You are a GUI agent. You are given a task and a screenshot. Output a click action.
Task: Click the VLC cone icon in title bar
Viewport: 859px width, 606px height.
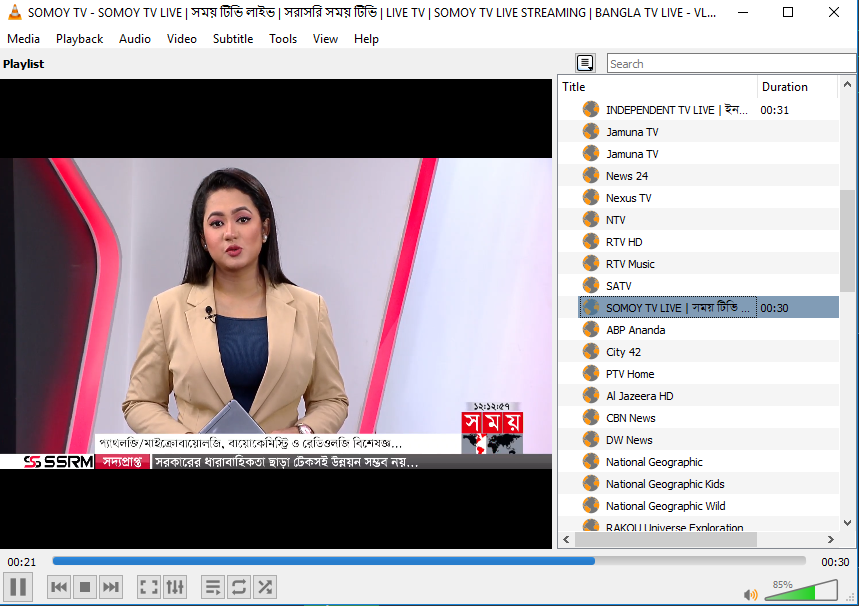(15, 12)
